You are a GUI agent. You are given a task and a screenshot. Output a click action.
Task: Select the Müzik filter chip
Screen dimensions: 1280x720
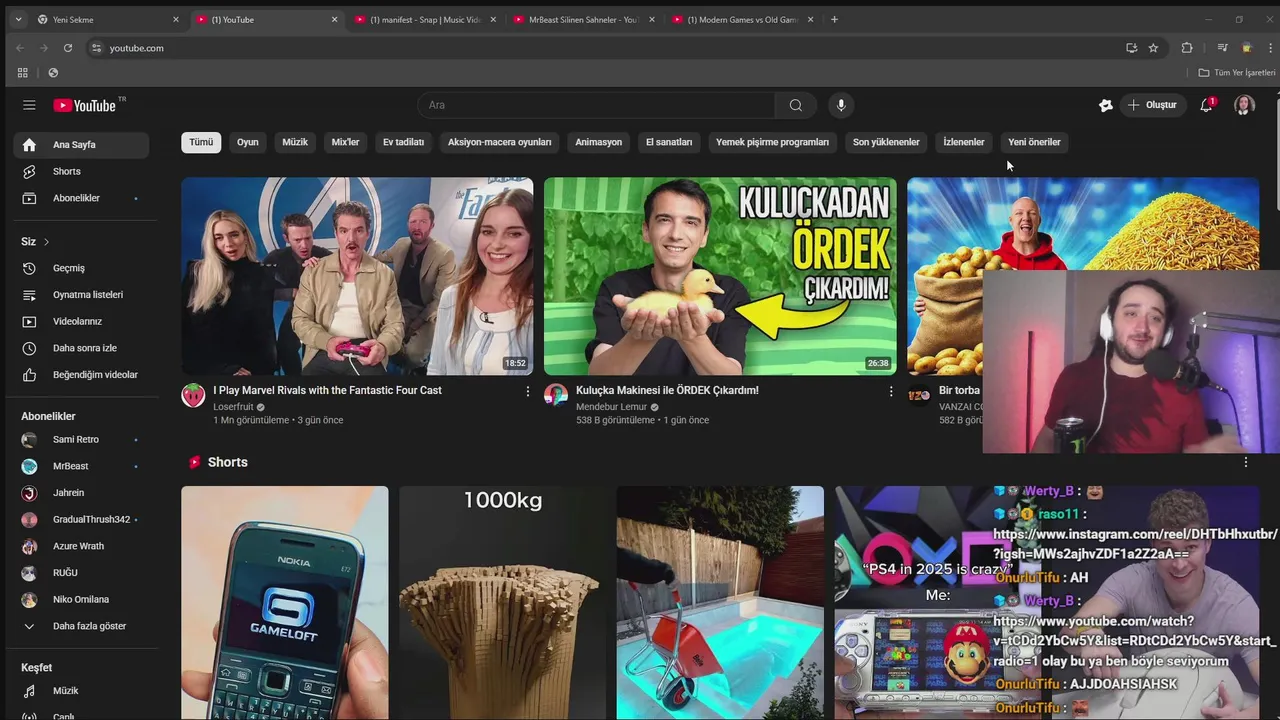295,142
